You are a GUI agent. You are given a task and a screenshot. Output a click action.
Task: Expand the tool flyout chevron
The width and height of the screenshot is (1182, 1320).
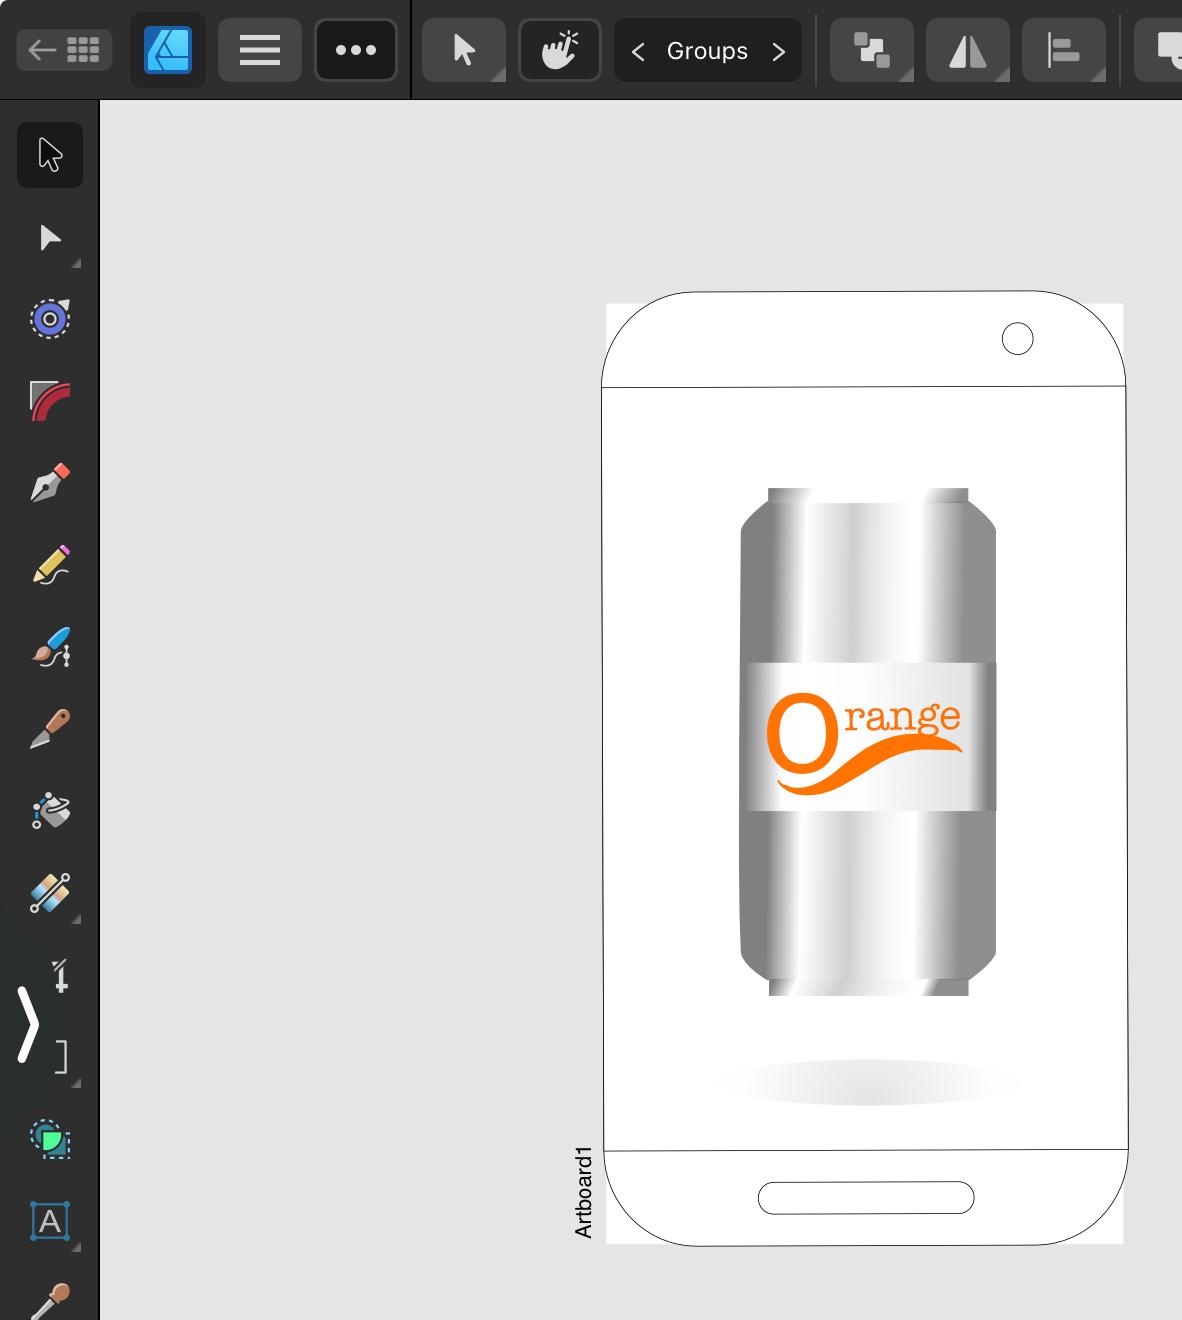point(29,1024)
